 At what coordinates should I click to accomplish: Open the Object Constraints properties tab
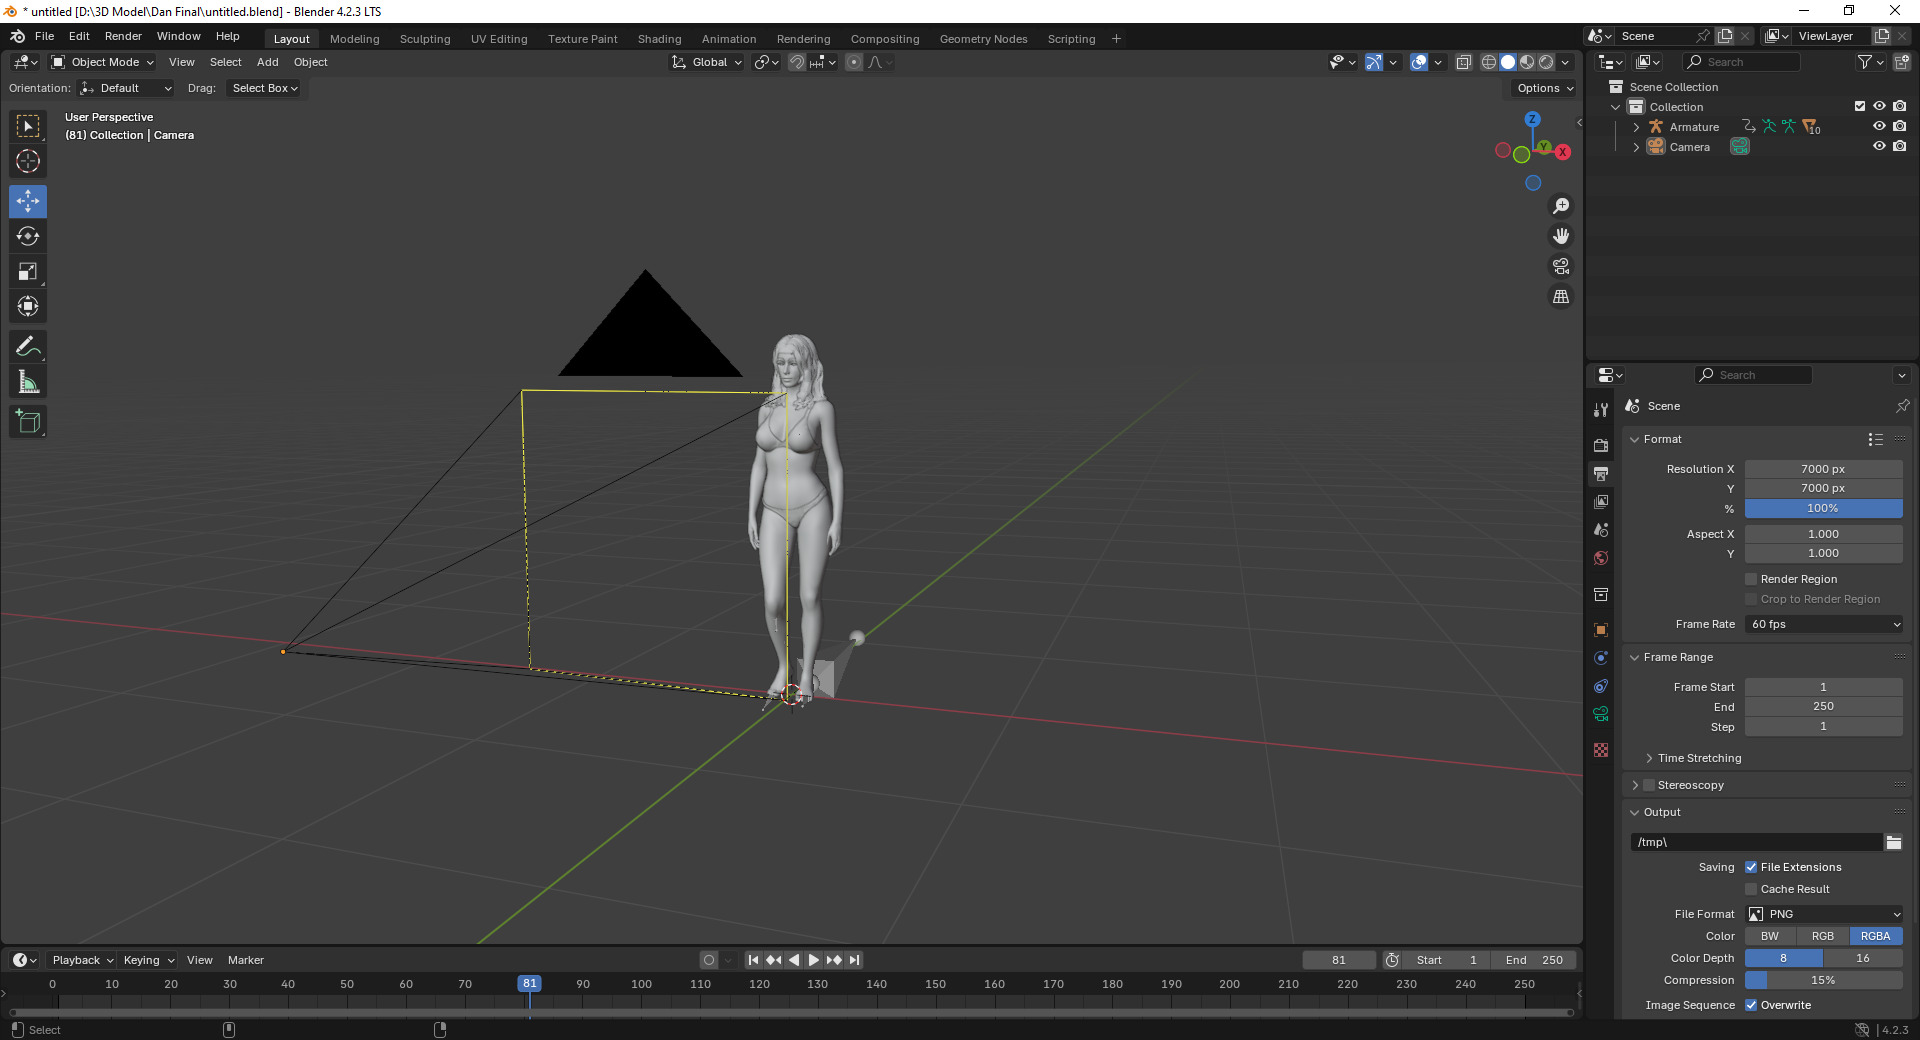(1601, 686)
